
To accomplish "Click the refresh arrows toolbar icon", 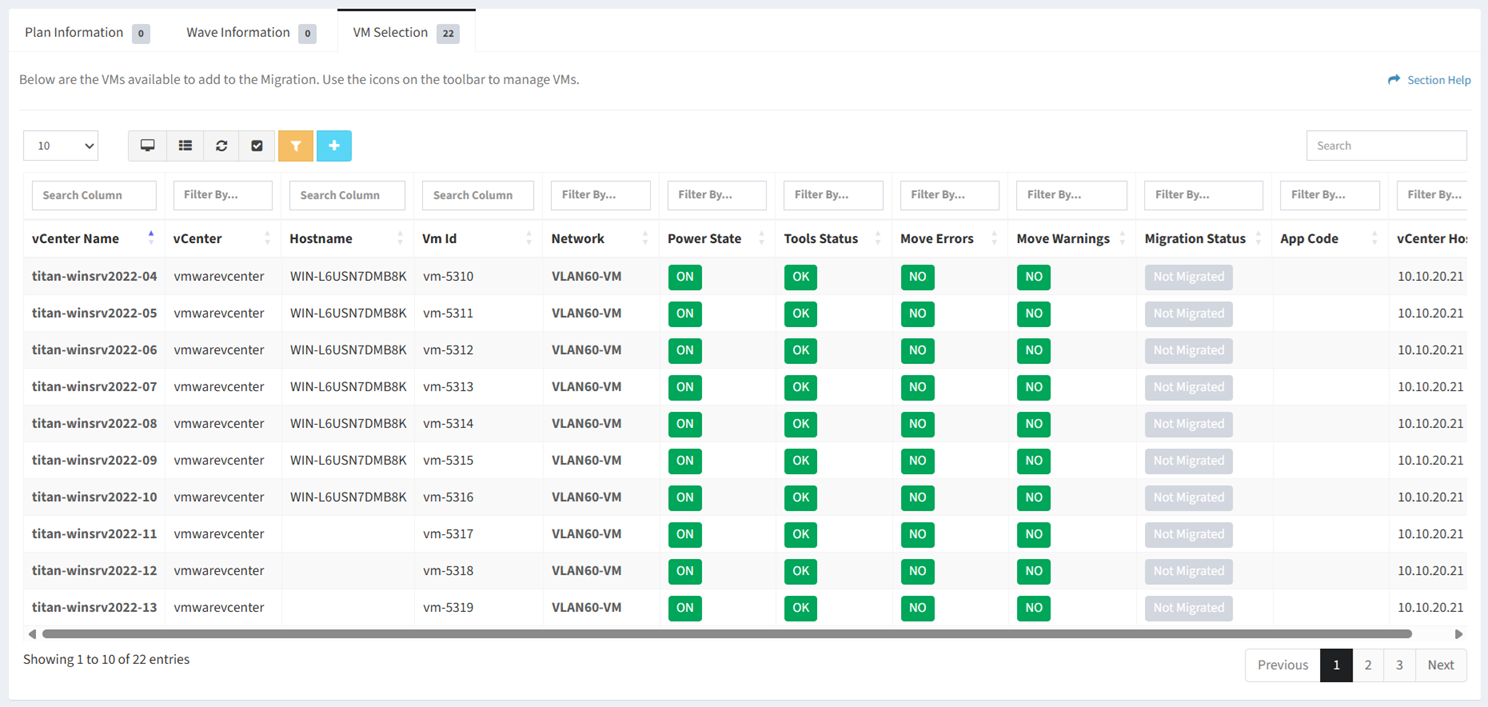I will (221, 146).
